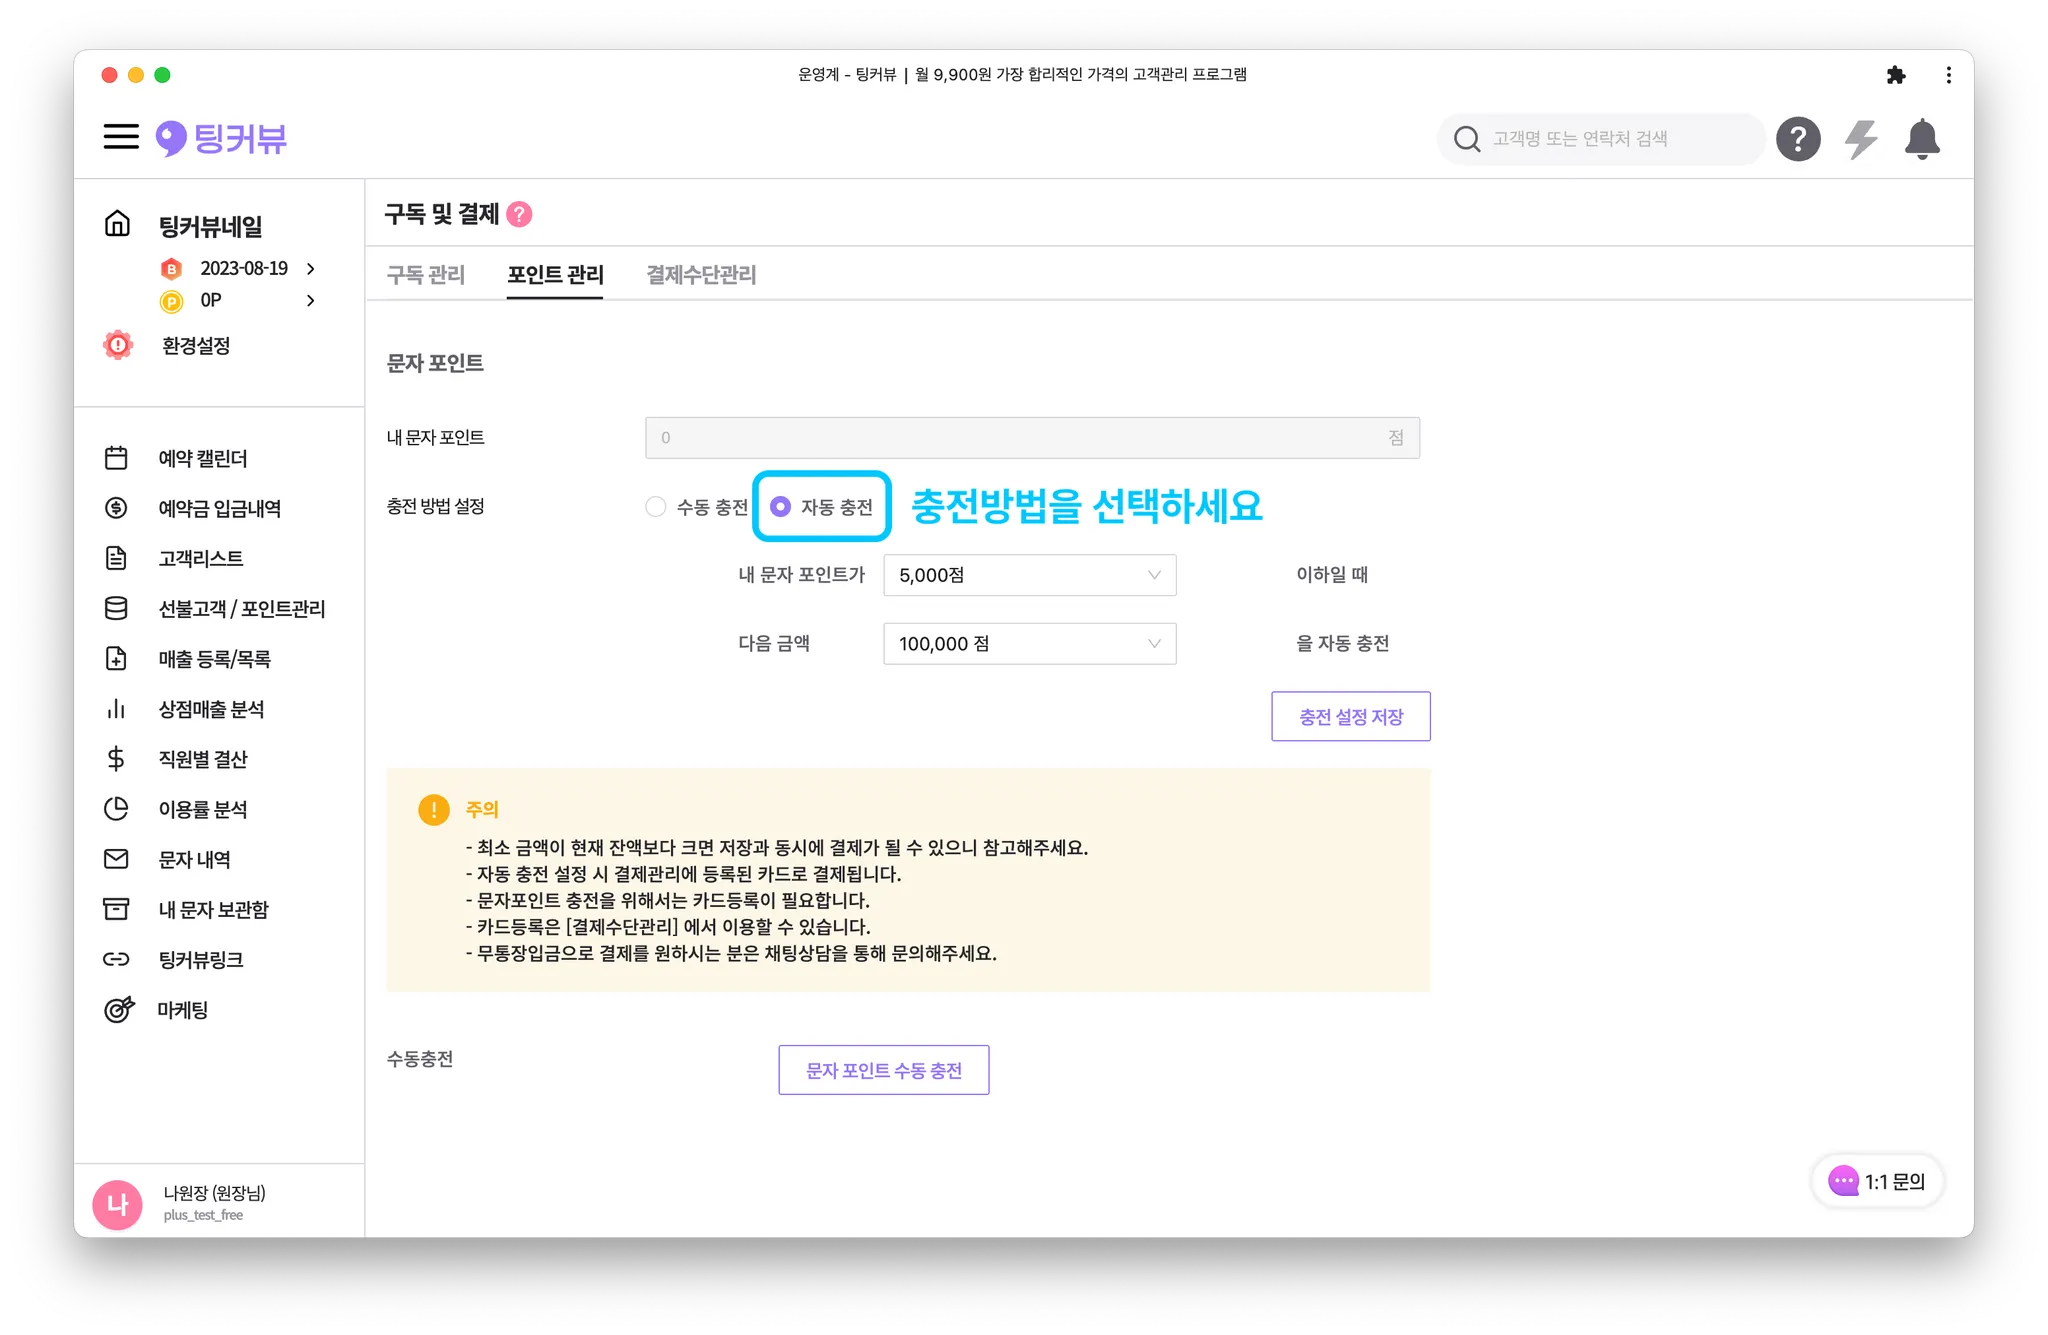This screenshot has width=2048, height=1335.
Task: Expand the 0P points chevron
Action: point(311,301)
